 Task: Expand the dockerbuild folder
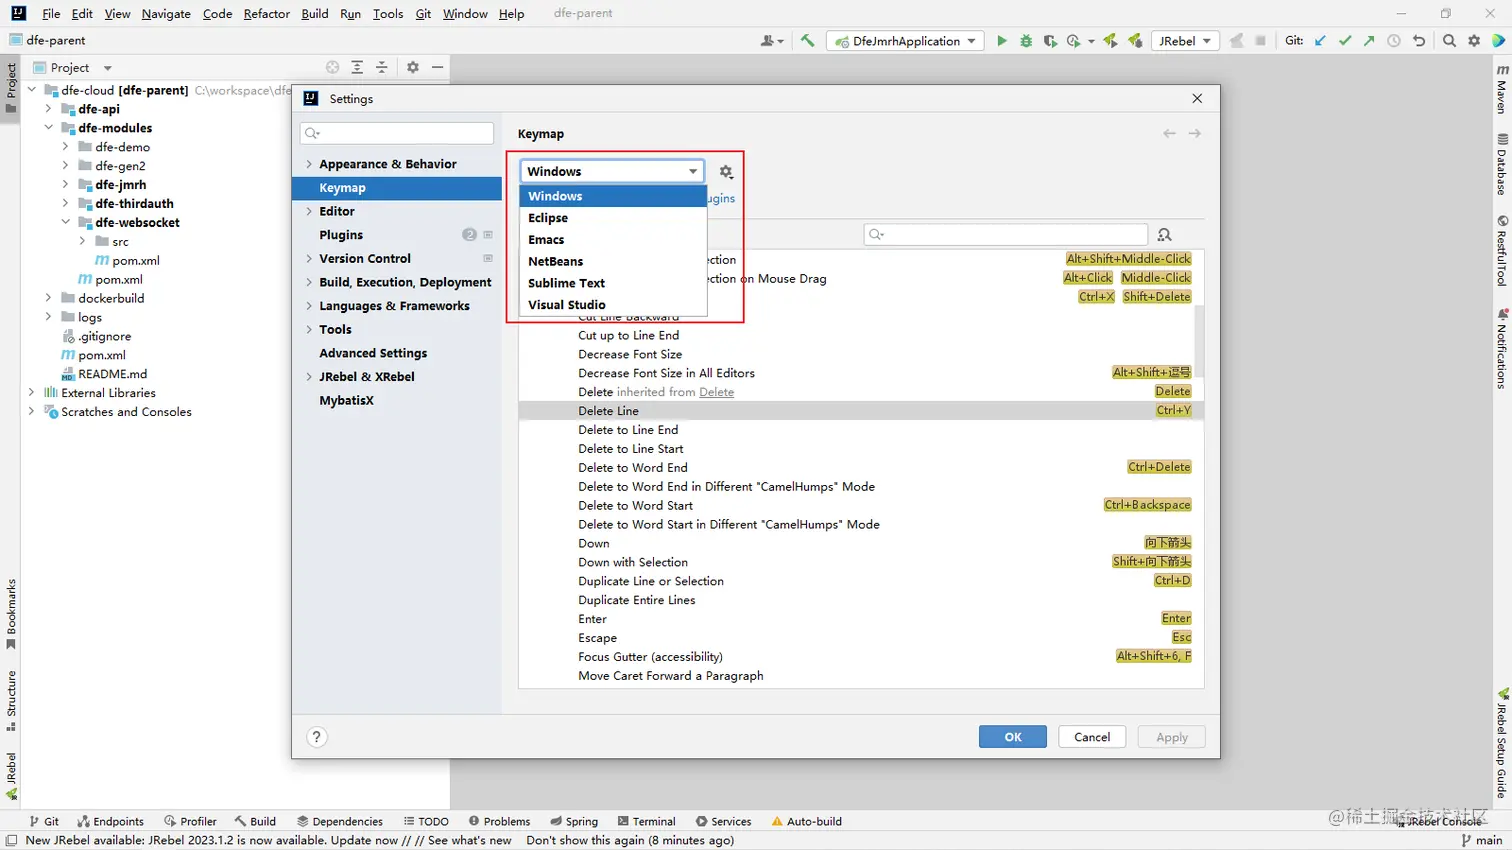click(x=48, y=298)
